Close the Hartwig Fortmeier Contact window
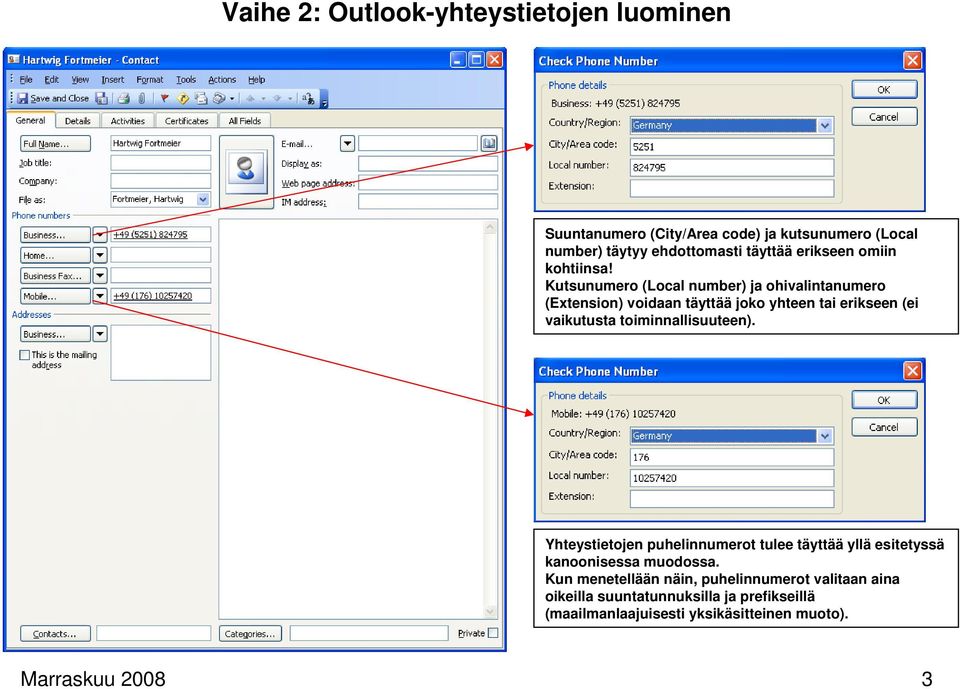960x689 pixels. pos(494,59)
